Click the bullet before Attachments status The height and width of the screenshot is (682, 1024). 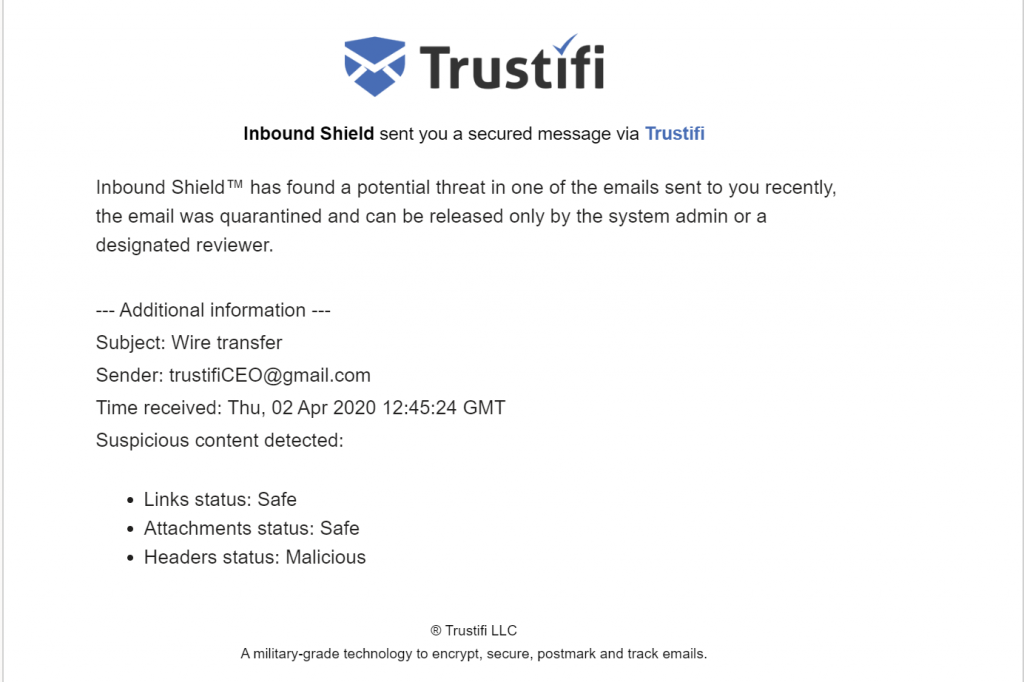(131, 529)
